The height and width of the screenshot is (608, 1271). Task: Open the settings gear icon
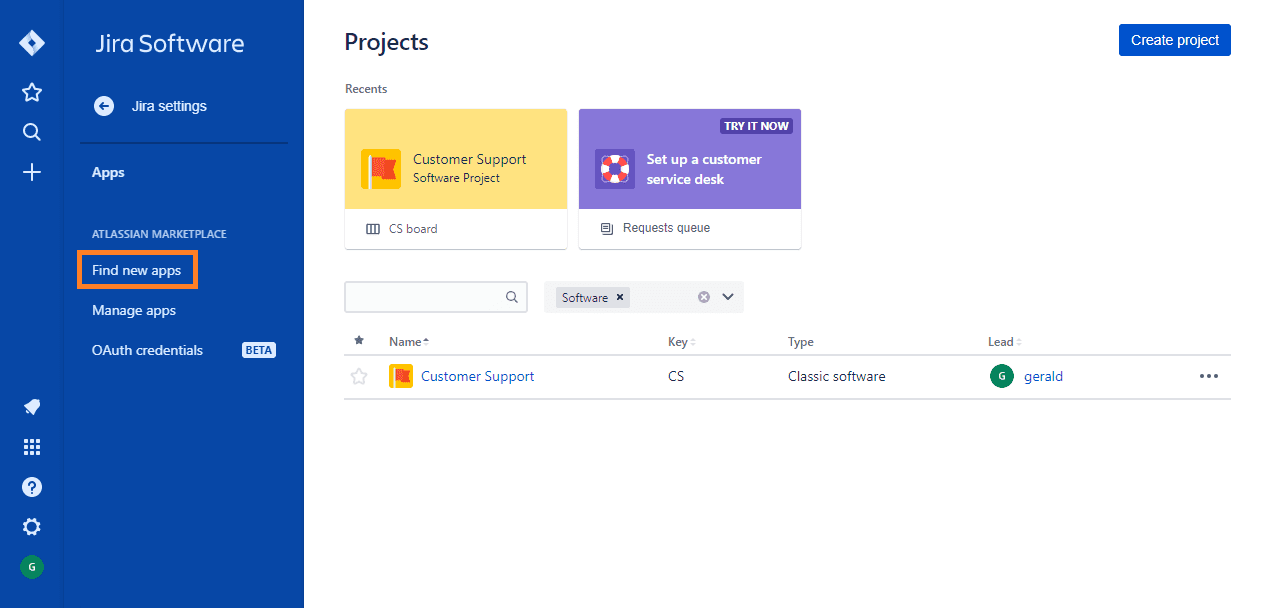32,527
